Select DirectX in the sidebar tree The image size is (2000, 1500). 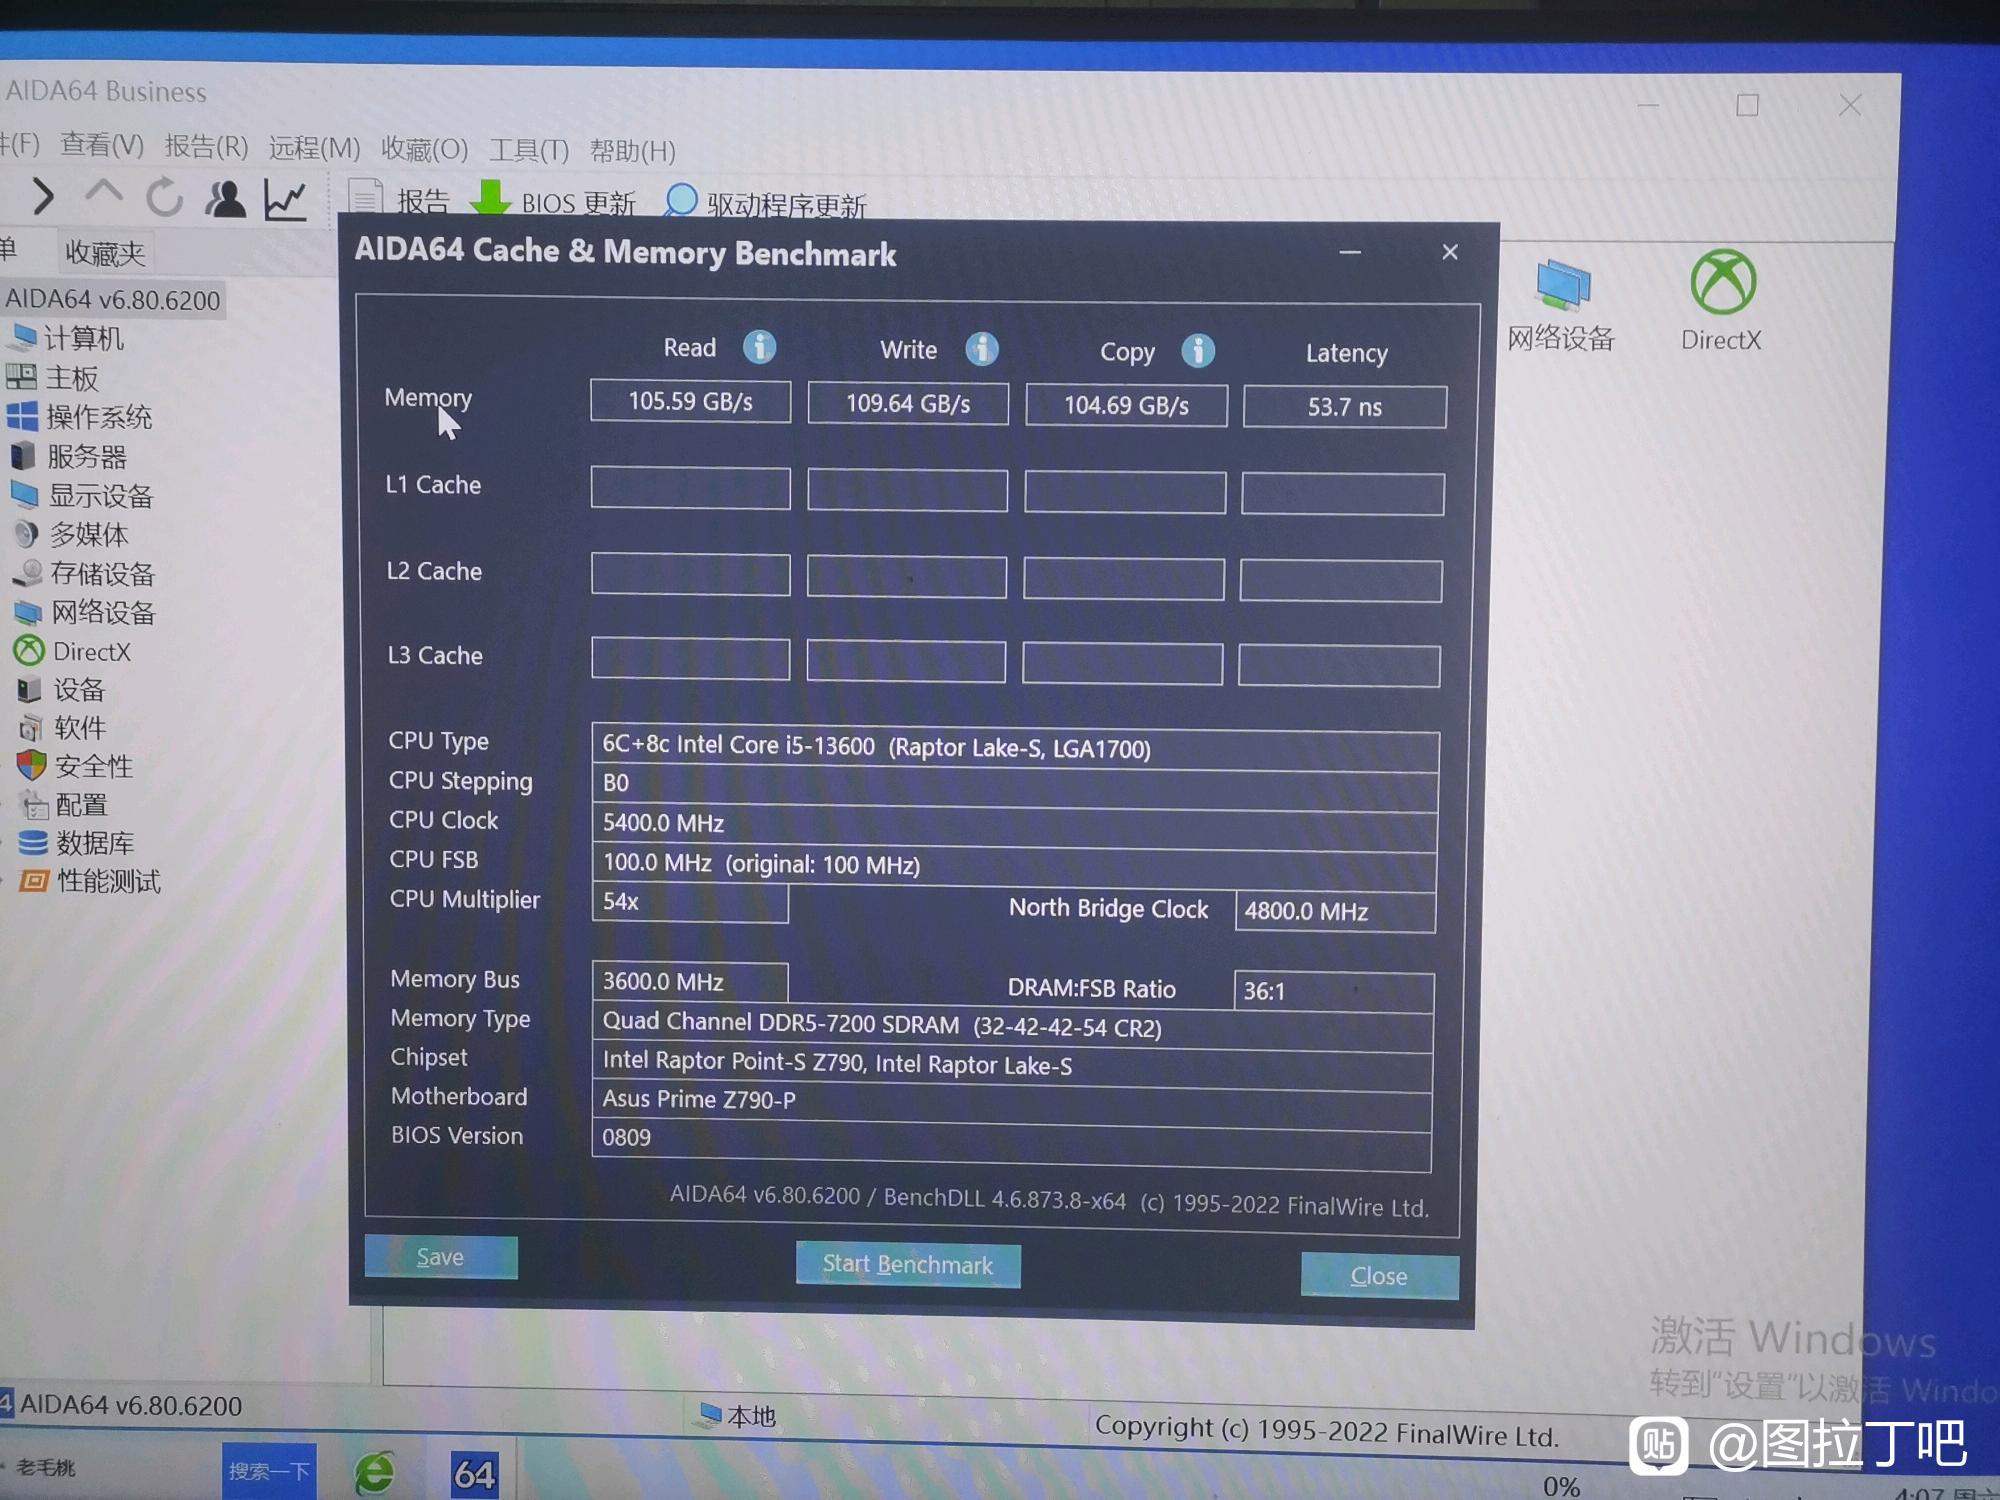pyautogui.click(x=73, y=651)
